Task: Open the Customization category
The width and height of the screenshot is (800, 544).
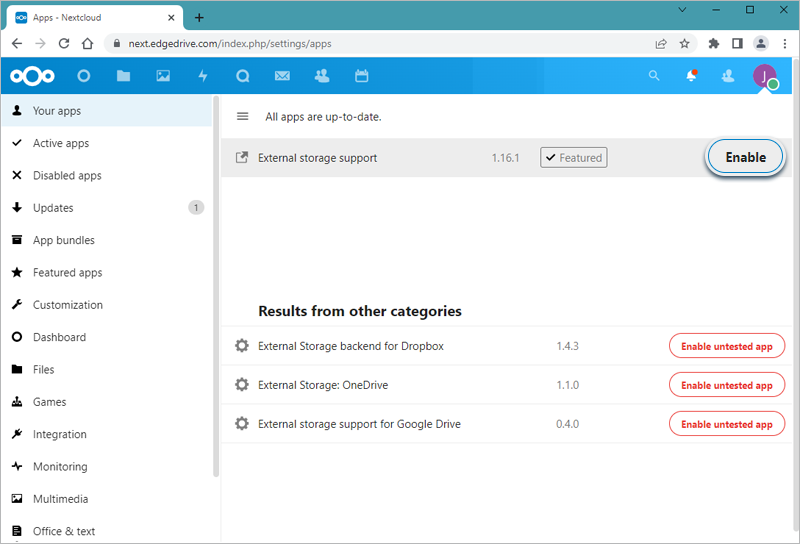Action: (x=107, y=305)
